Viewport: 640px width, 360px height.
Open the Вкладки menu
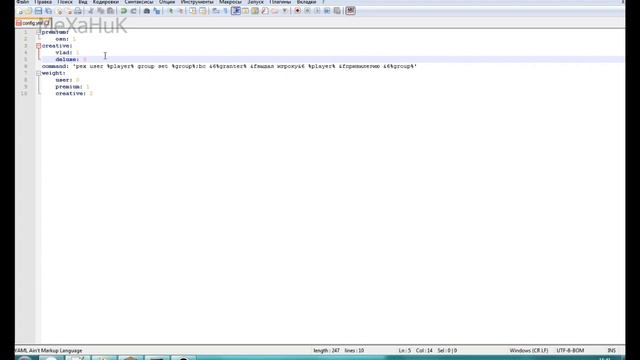coord(307,2)
